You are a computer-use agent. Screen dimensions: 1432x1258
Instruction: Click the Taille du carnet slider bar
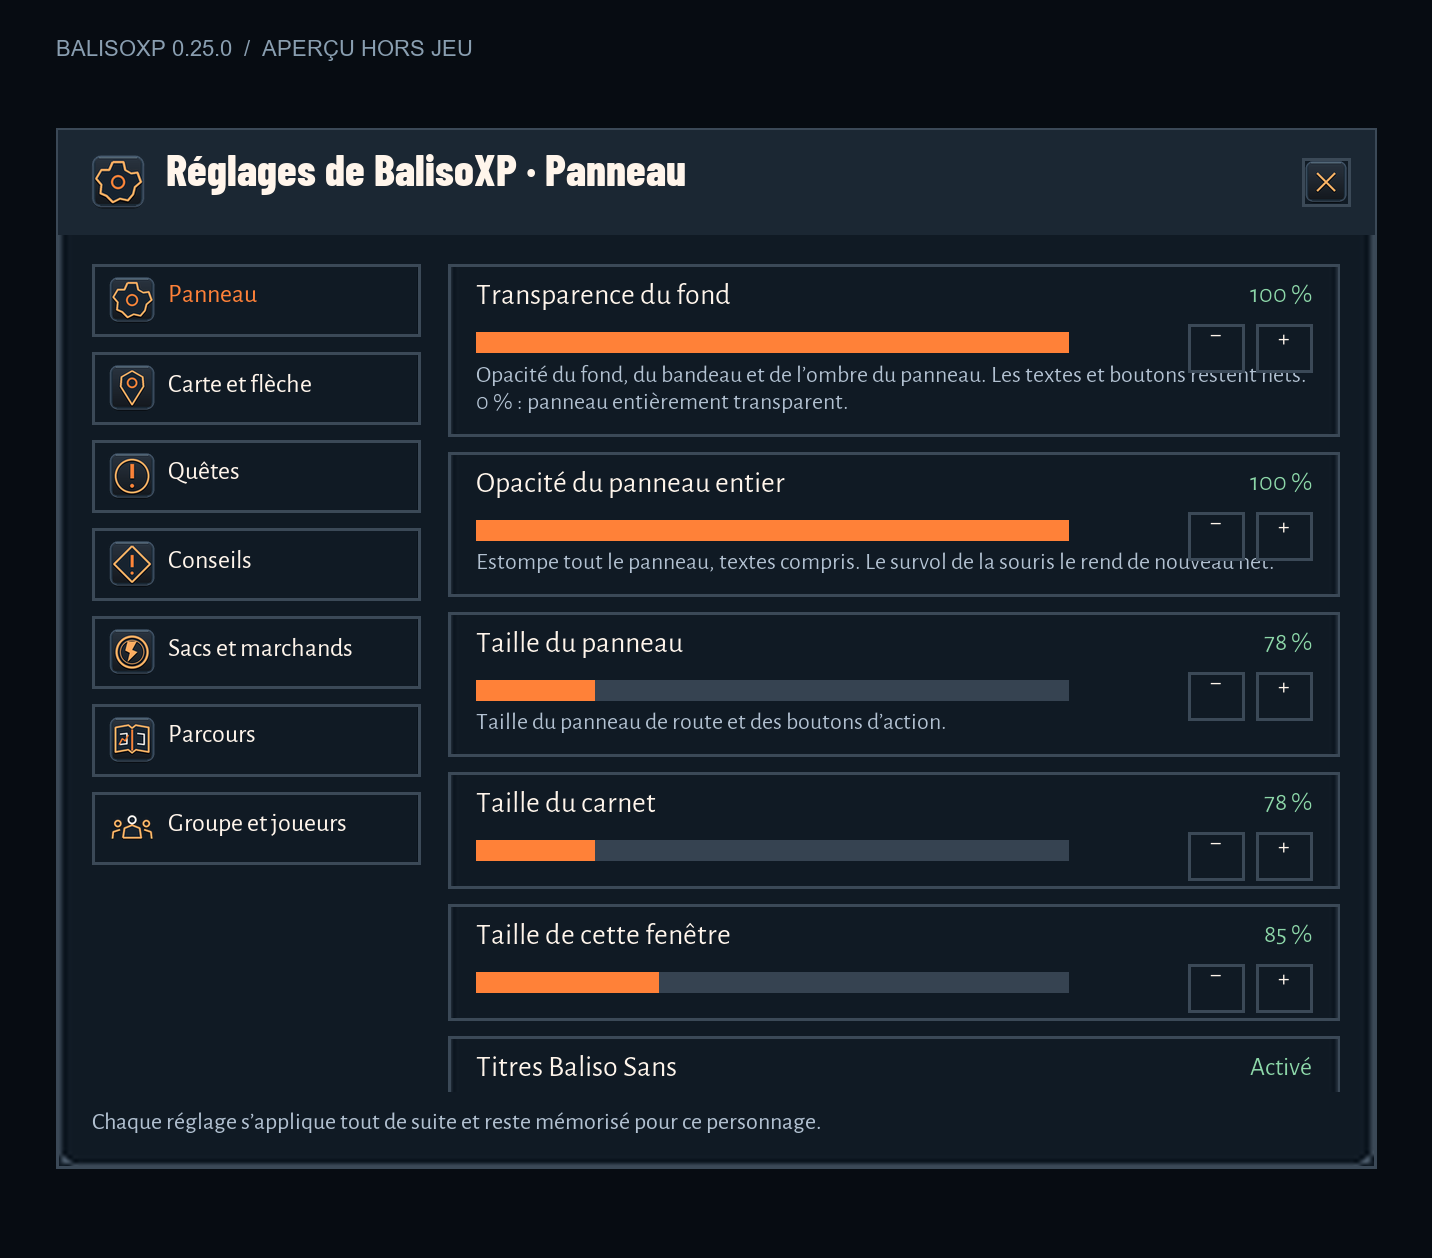click(x=772, y=850)
